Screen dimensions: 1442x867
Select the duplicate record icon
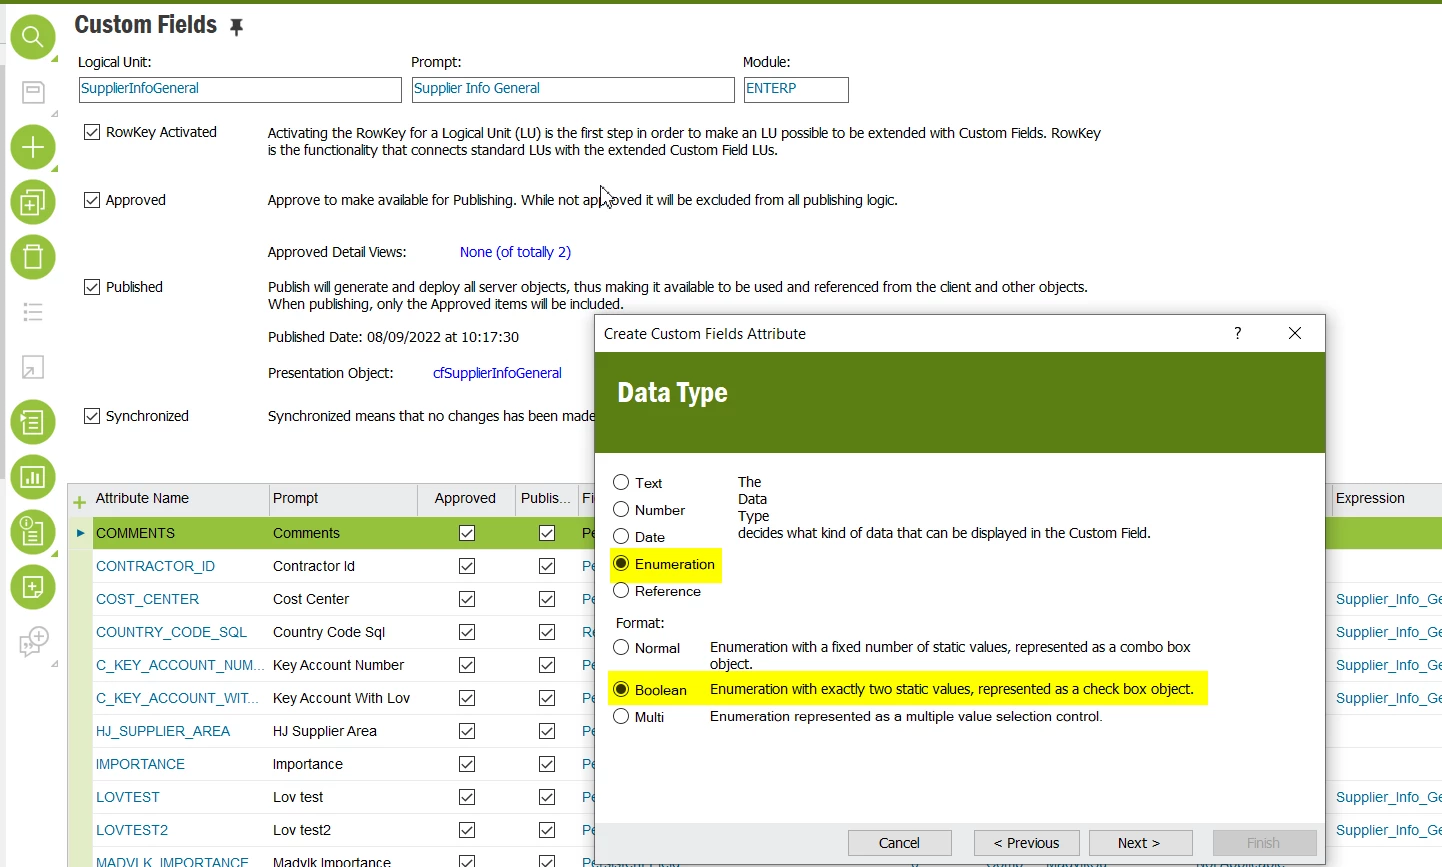pyautogui.click(x=33, y=202)
